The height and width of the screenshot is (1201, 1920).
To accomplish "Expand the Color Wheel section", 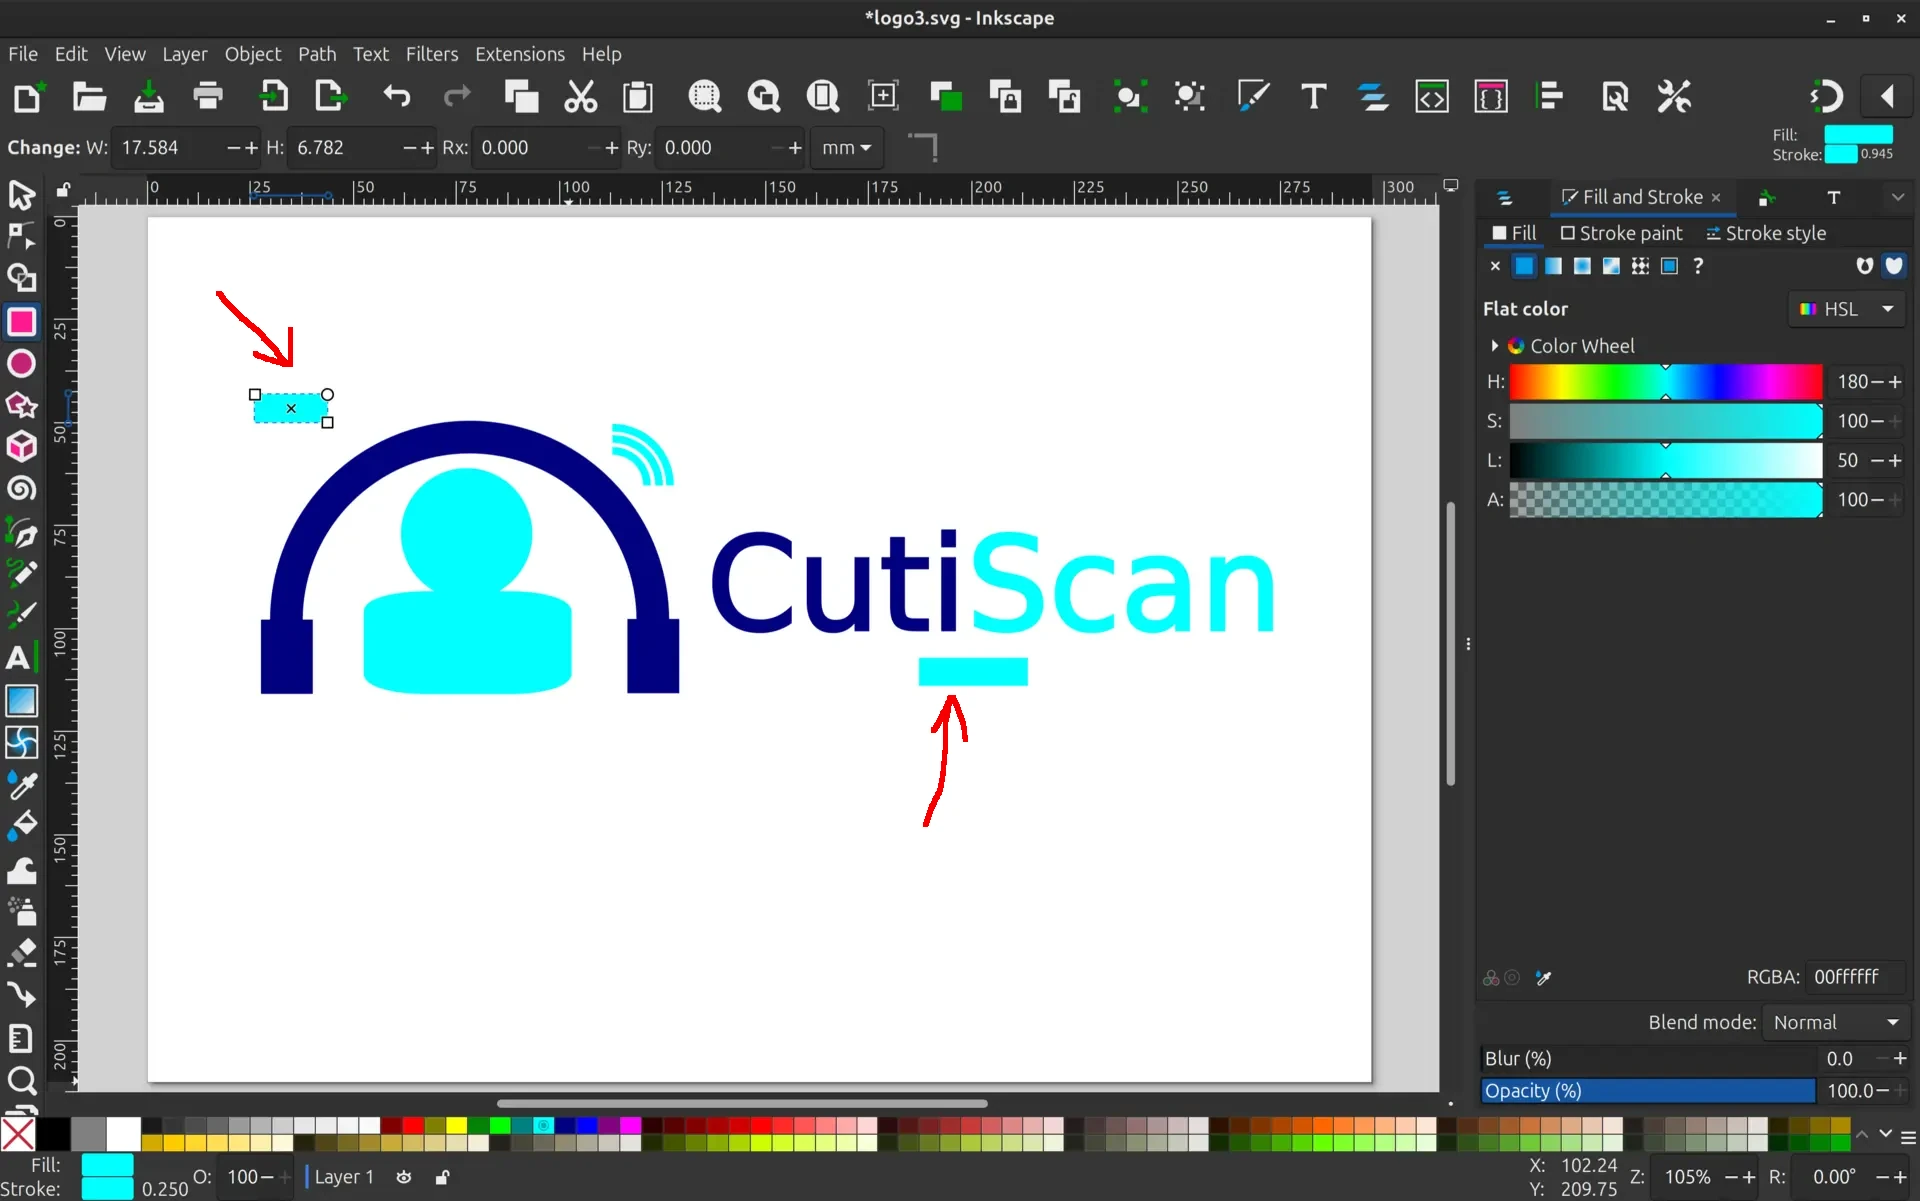I will tap(1495, 346).
